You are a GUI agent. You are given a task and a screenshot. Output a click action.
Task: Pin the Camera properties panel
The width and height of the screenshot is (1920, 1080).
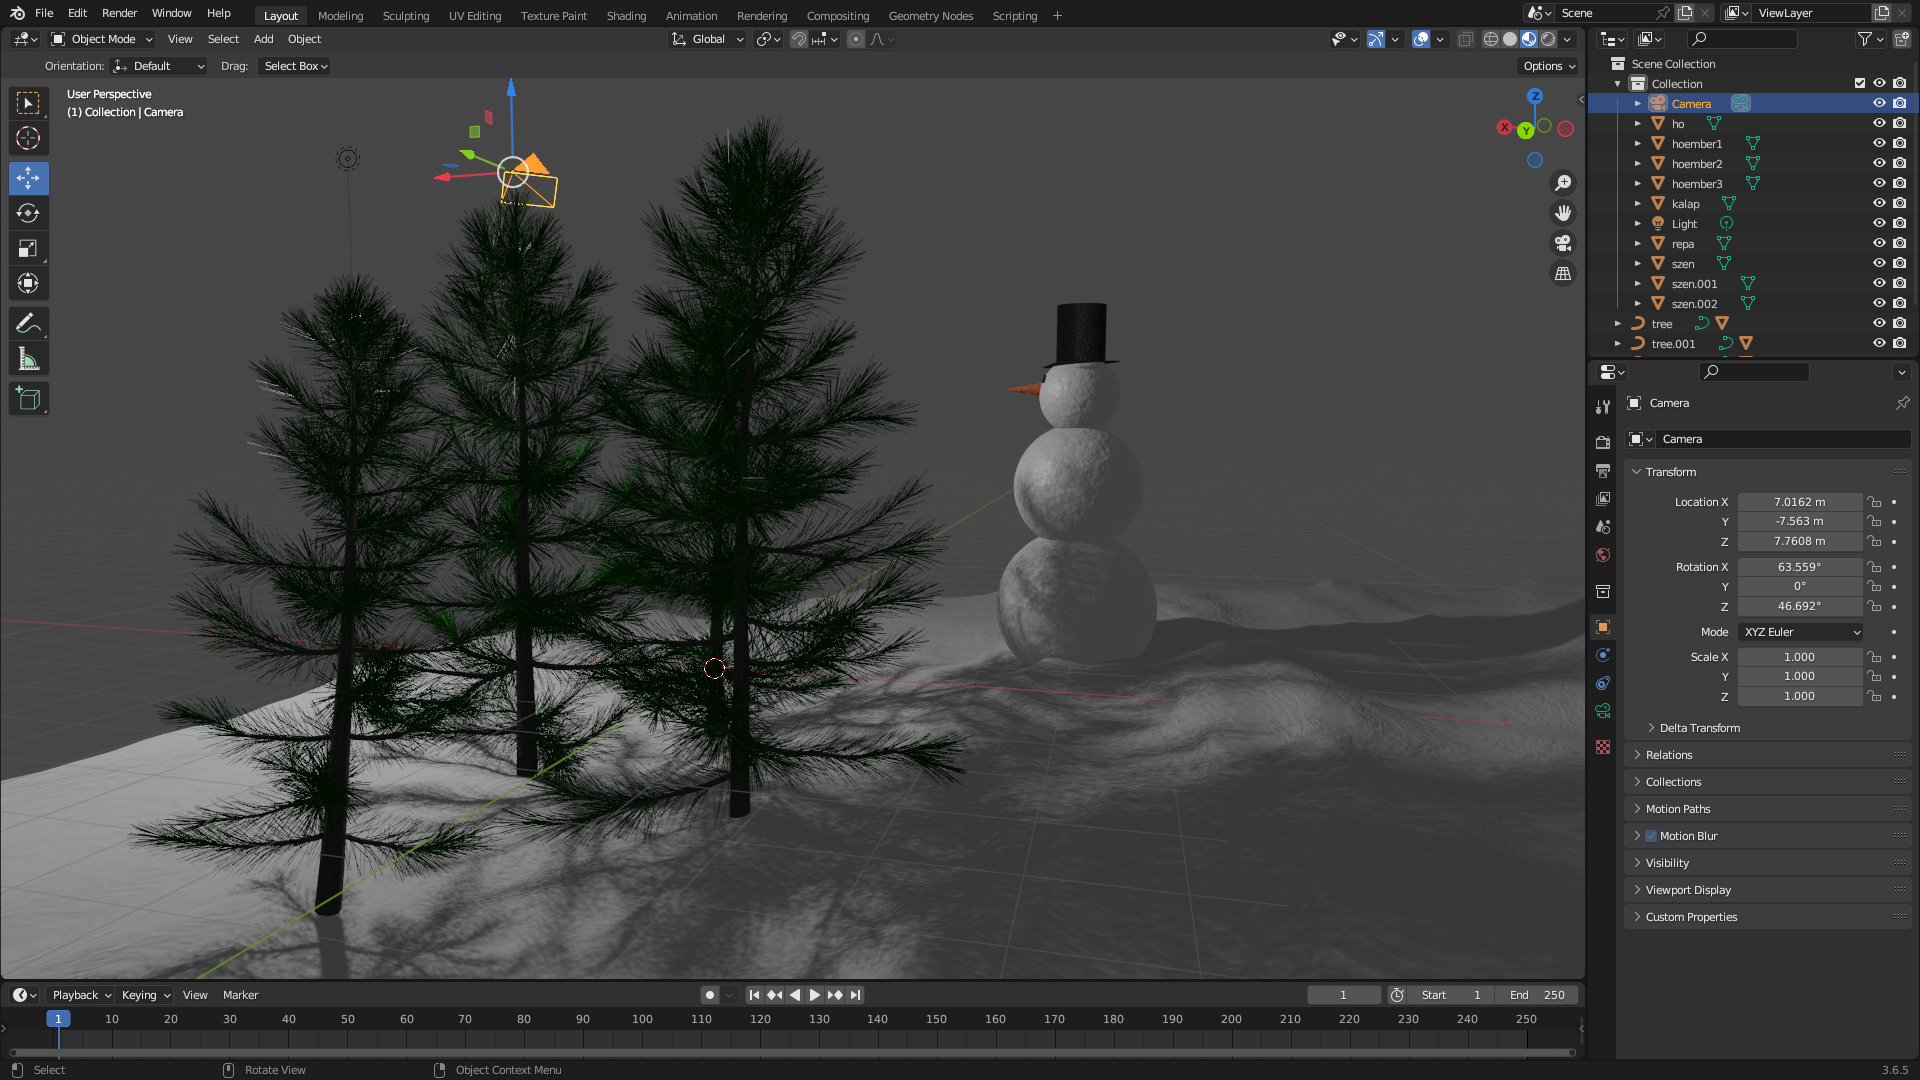1902,403
